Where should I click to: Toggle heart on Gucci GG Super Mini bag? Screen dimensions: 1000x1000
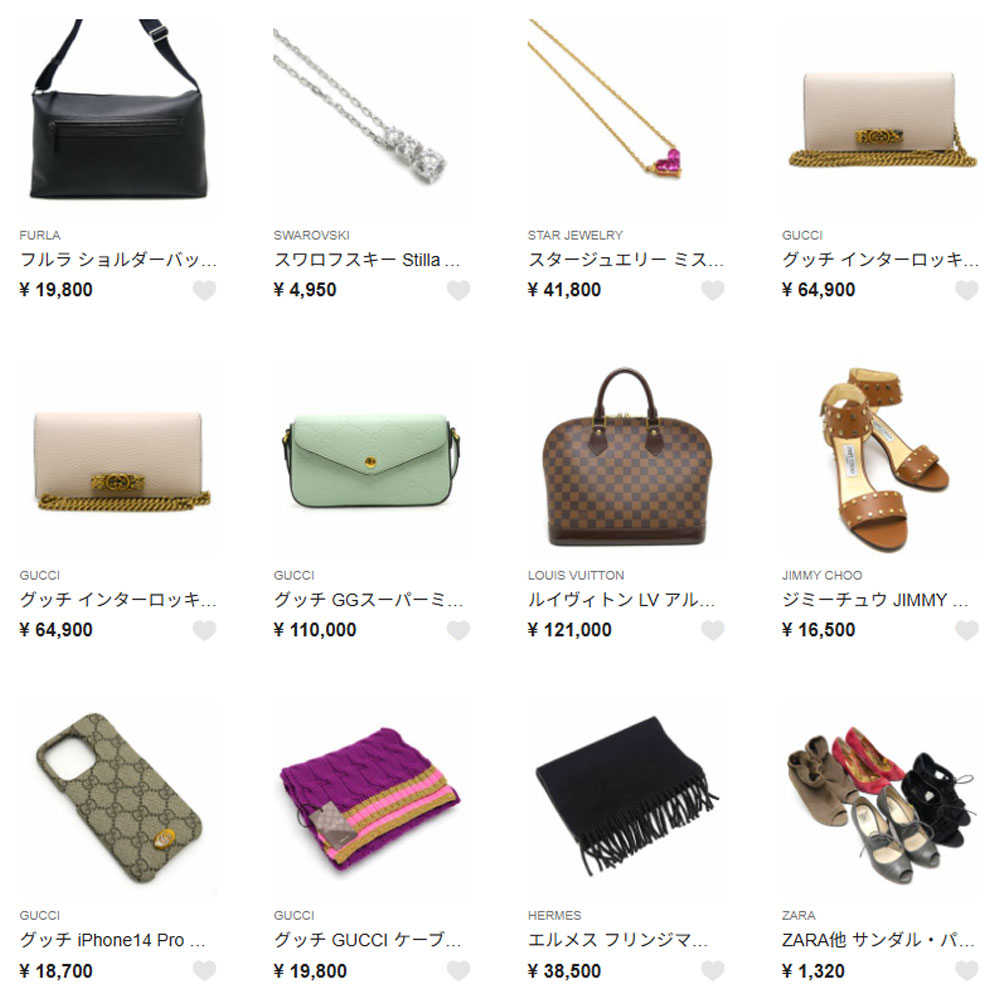click(458, 630)
